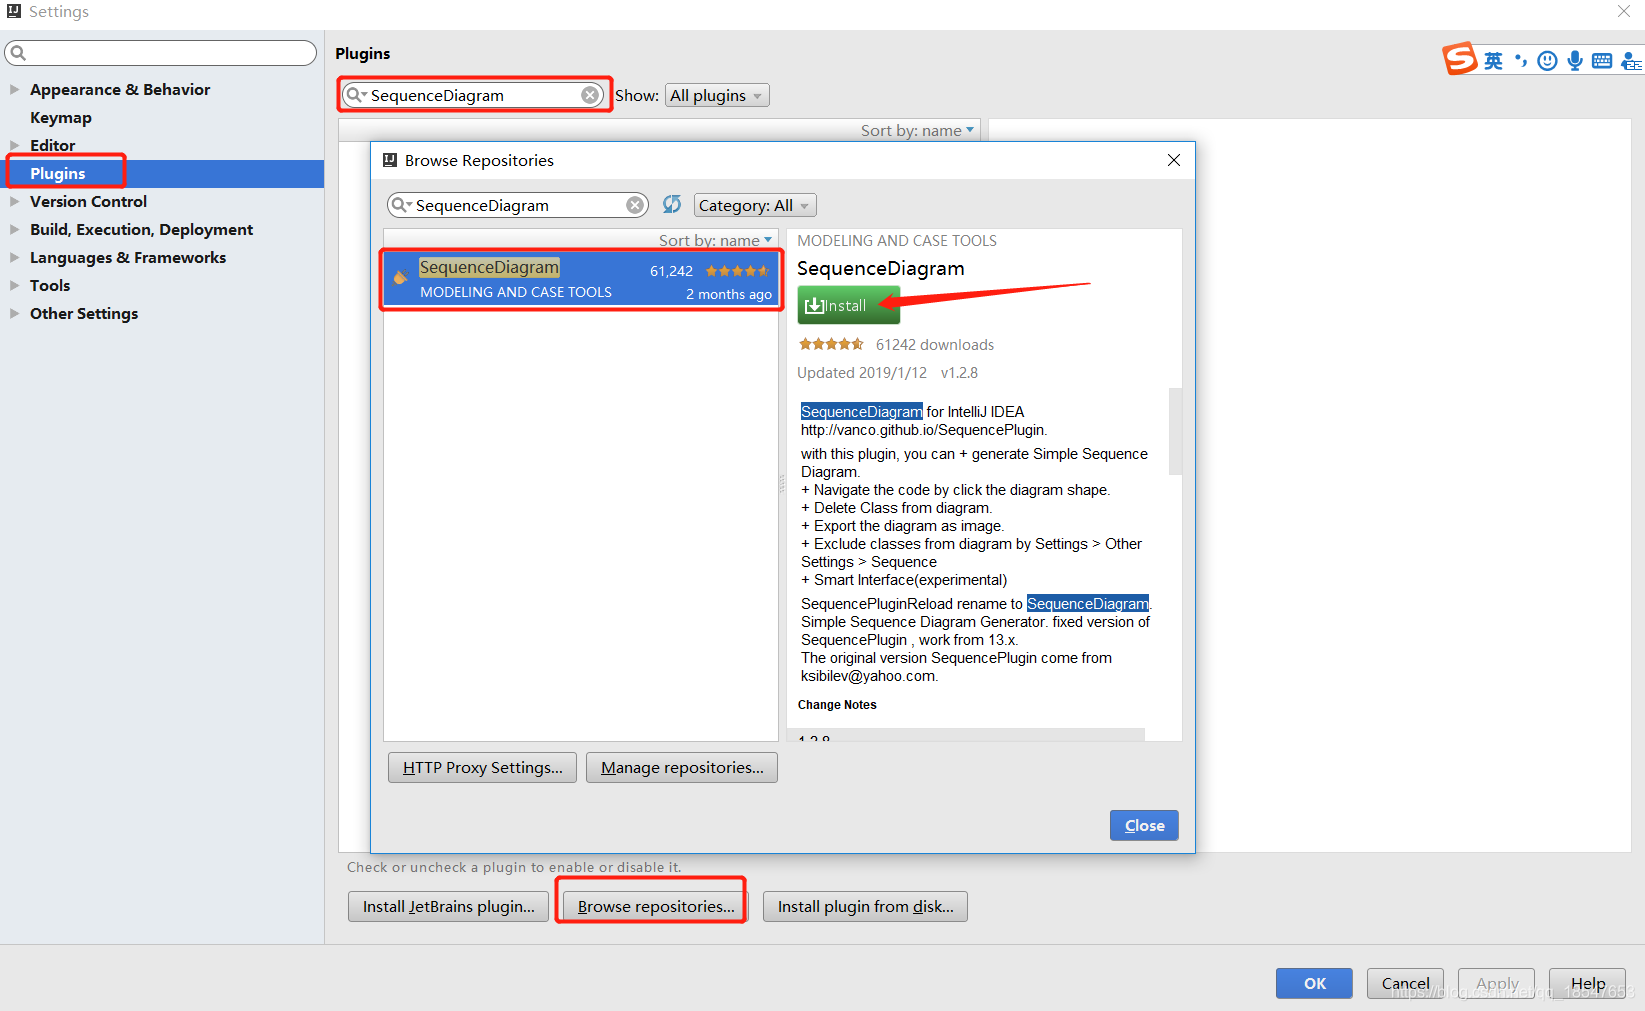Click Install JetBrains plugin button
The width and height of the screenshot is (1645, 1011).
click(448, 906)
